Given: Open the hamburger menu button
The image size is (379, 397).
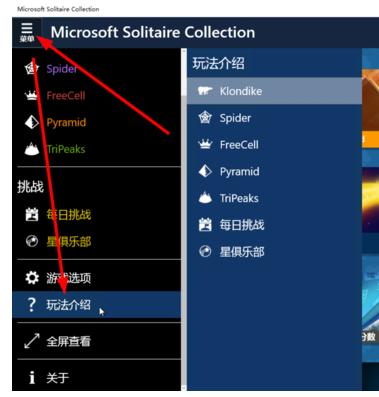Looking at the screenshot, I should click(x=27, y=32).
